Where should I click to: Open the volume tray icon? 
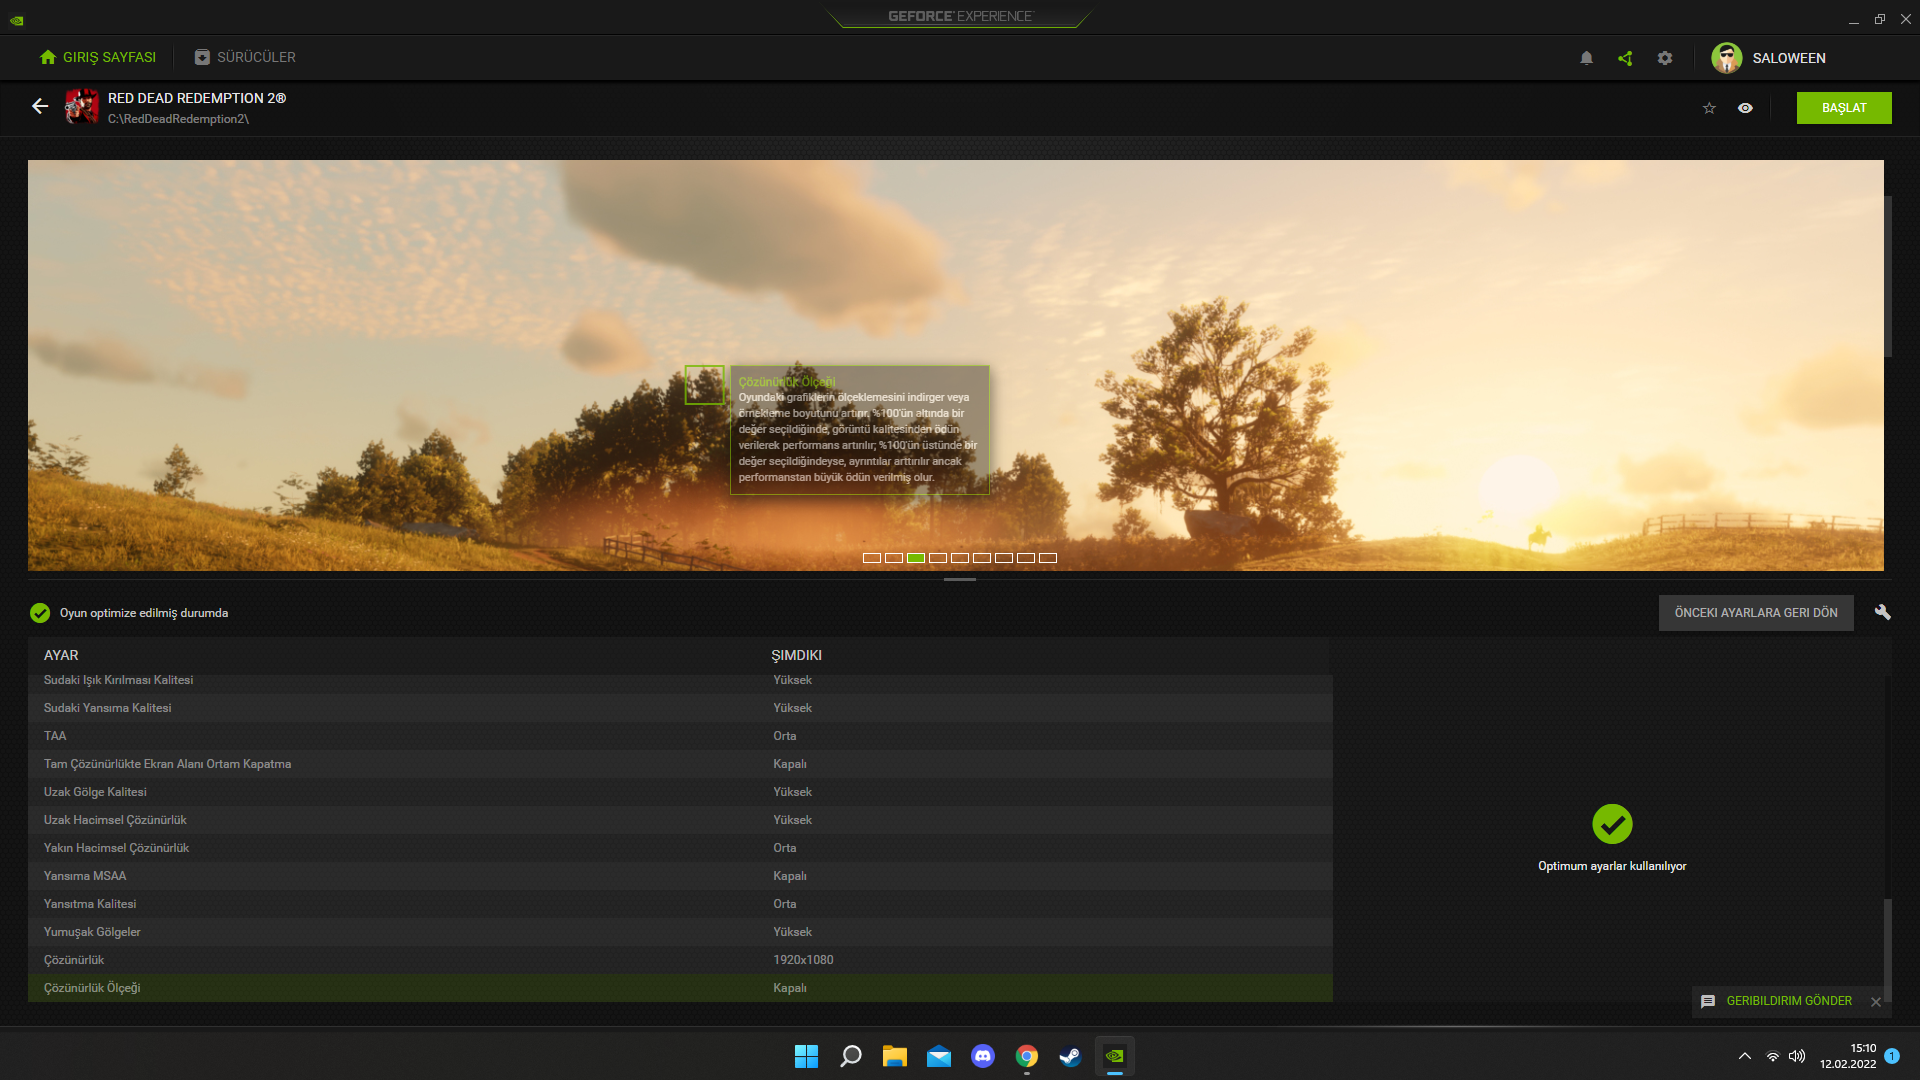(1797, 1056)
